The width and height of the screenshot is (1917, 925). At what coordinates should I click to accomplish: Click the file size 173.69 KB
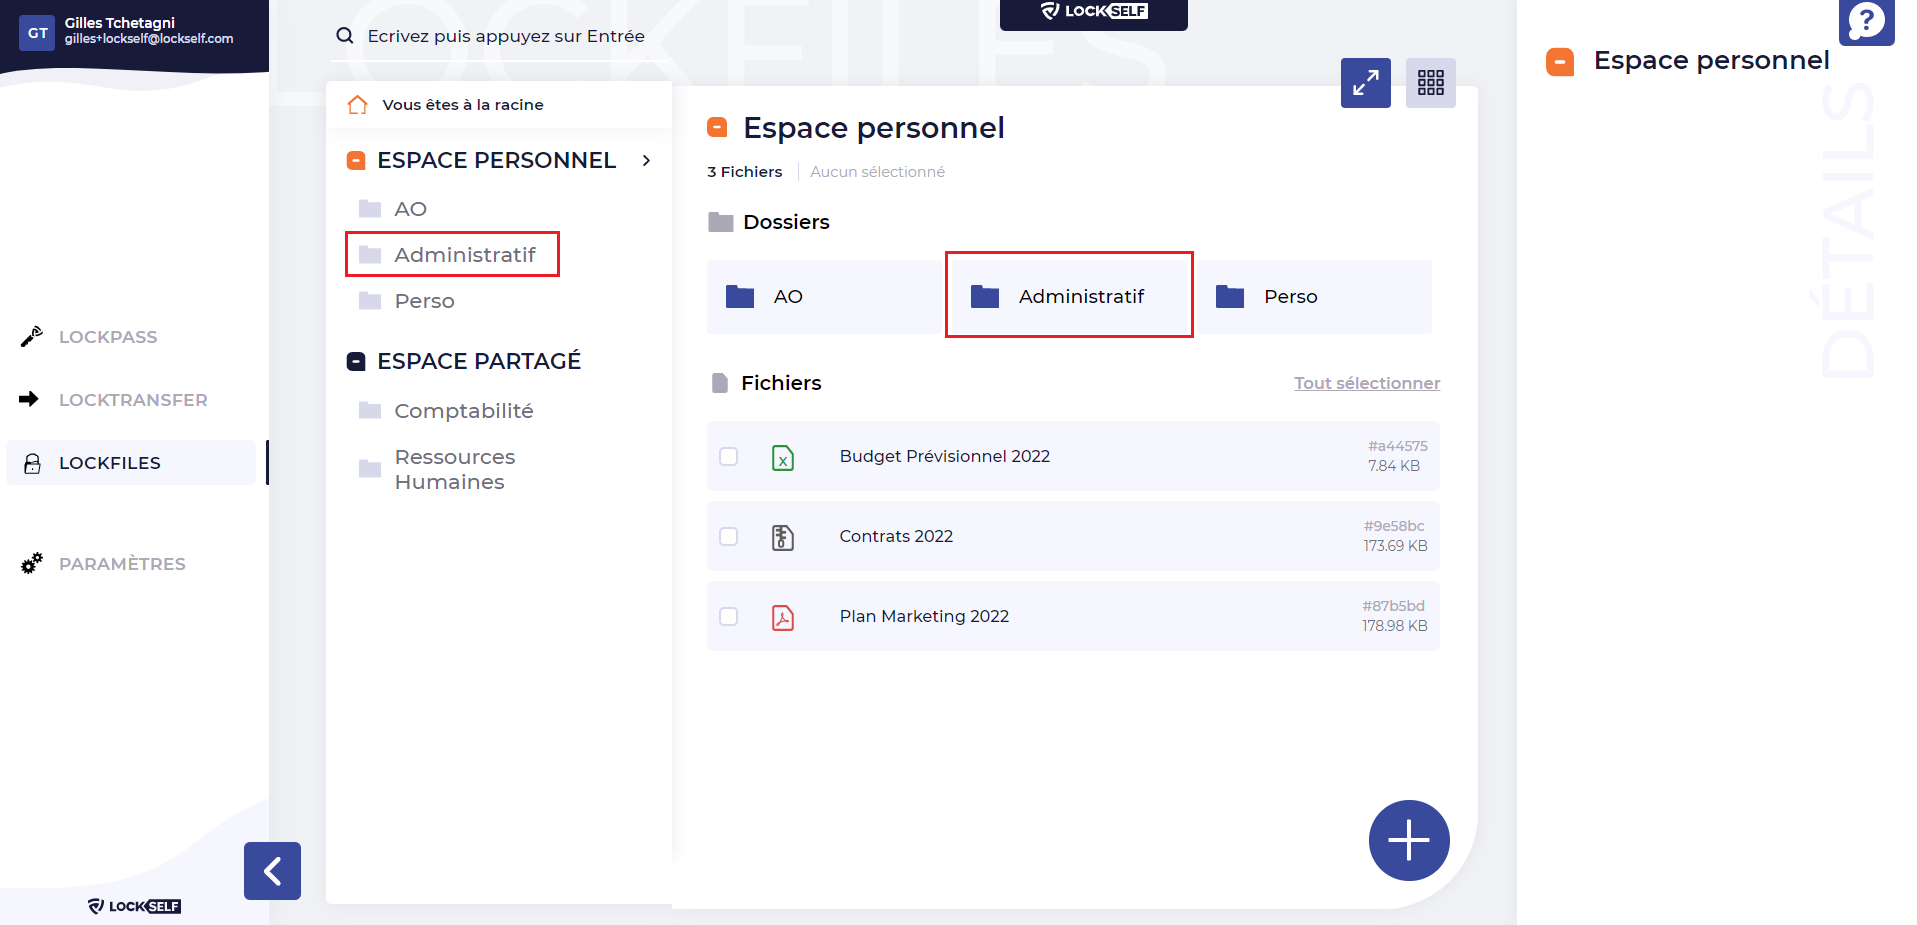(1395, 546)
